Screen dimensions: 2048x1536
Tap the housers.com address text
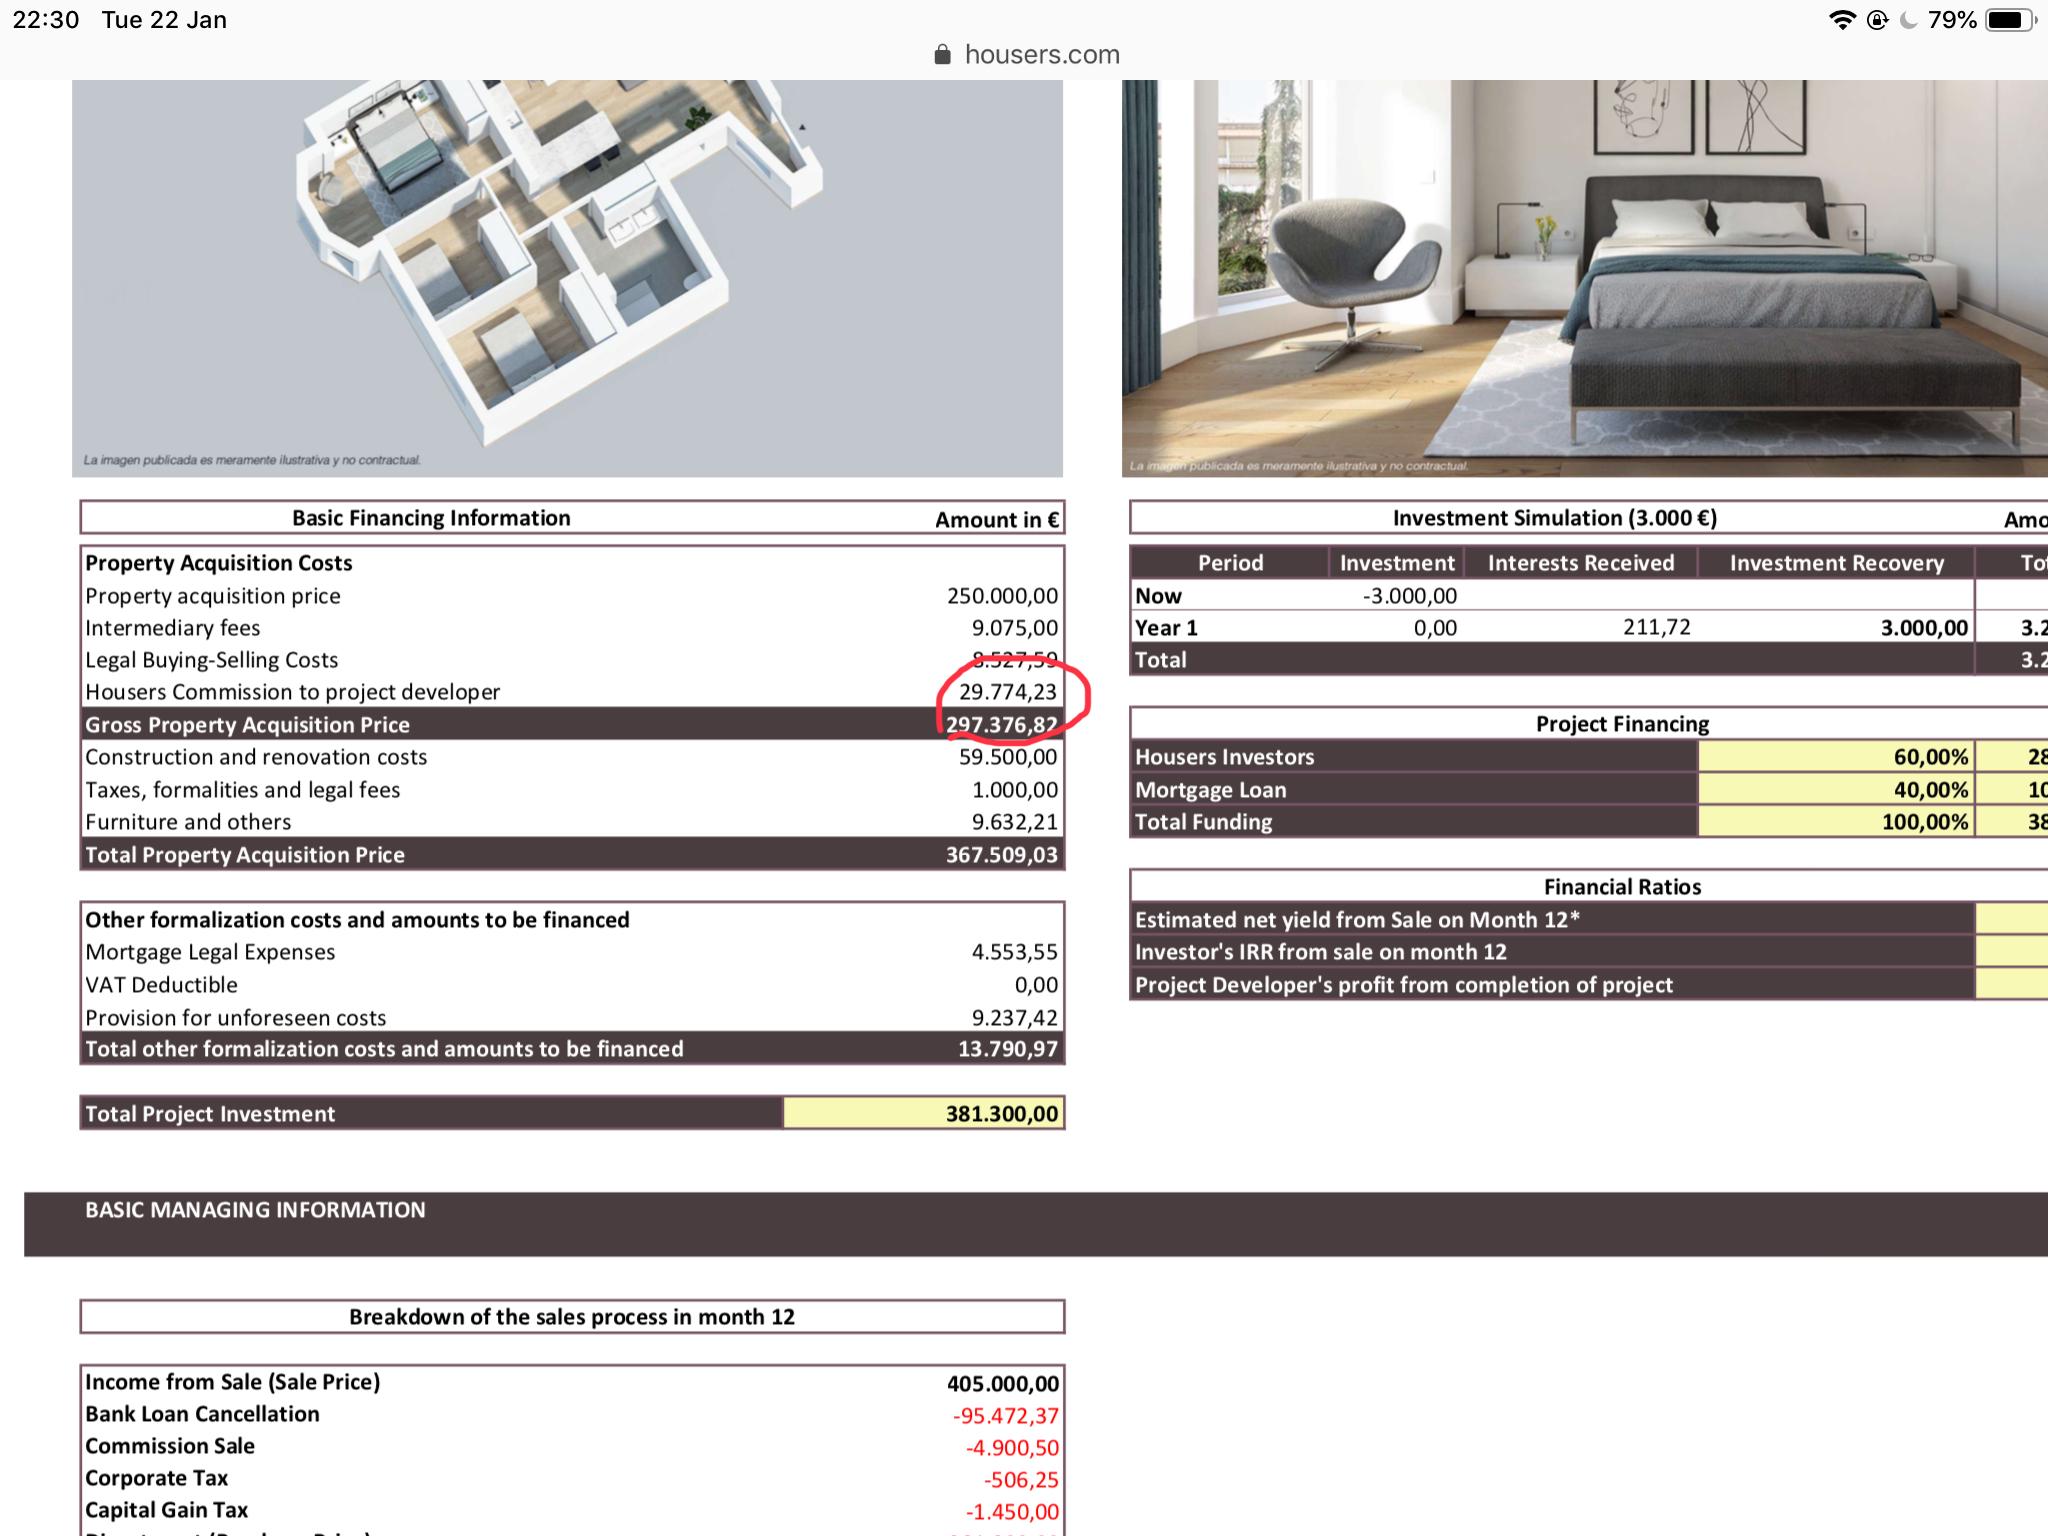click(x=1041, y=55)
